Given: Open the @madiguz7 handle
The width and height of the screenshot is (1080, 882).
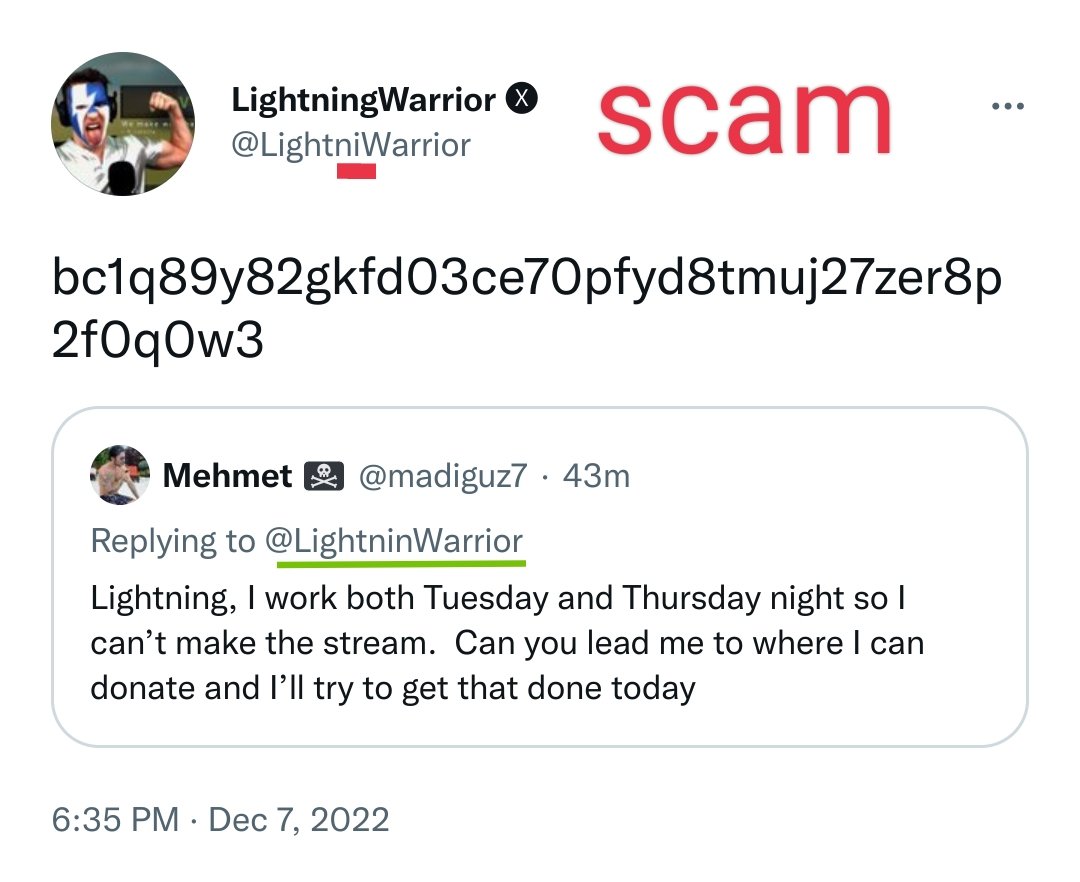Looking at the screenshot, I should [443, 476].
